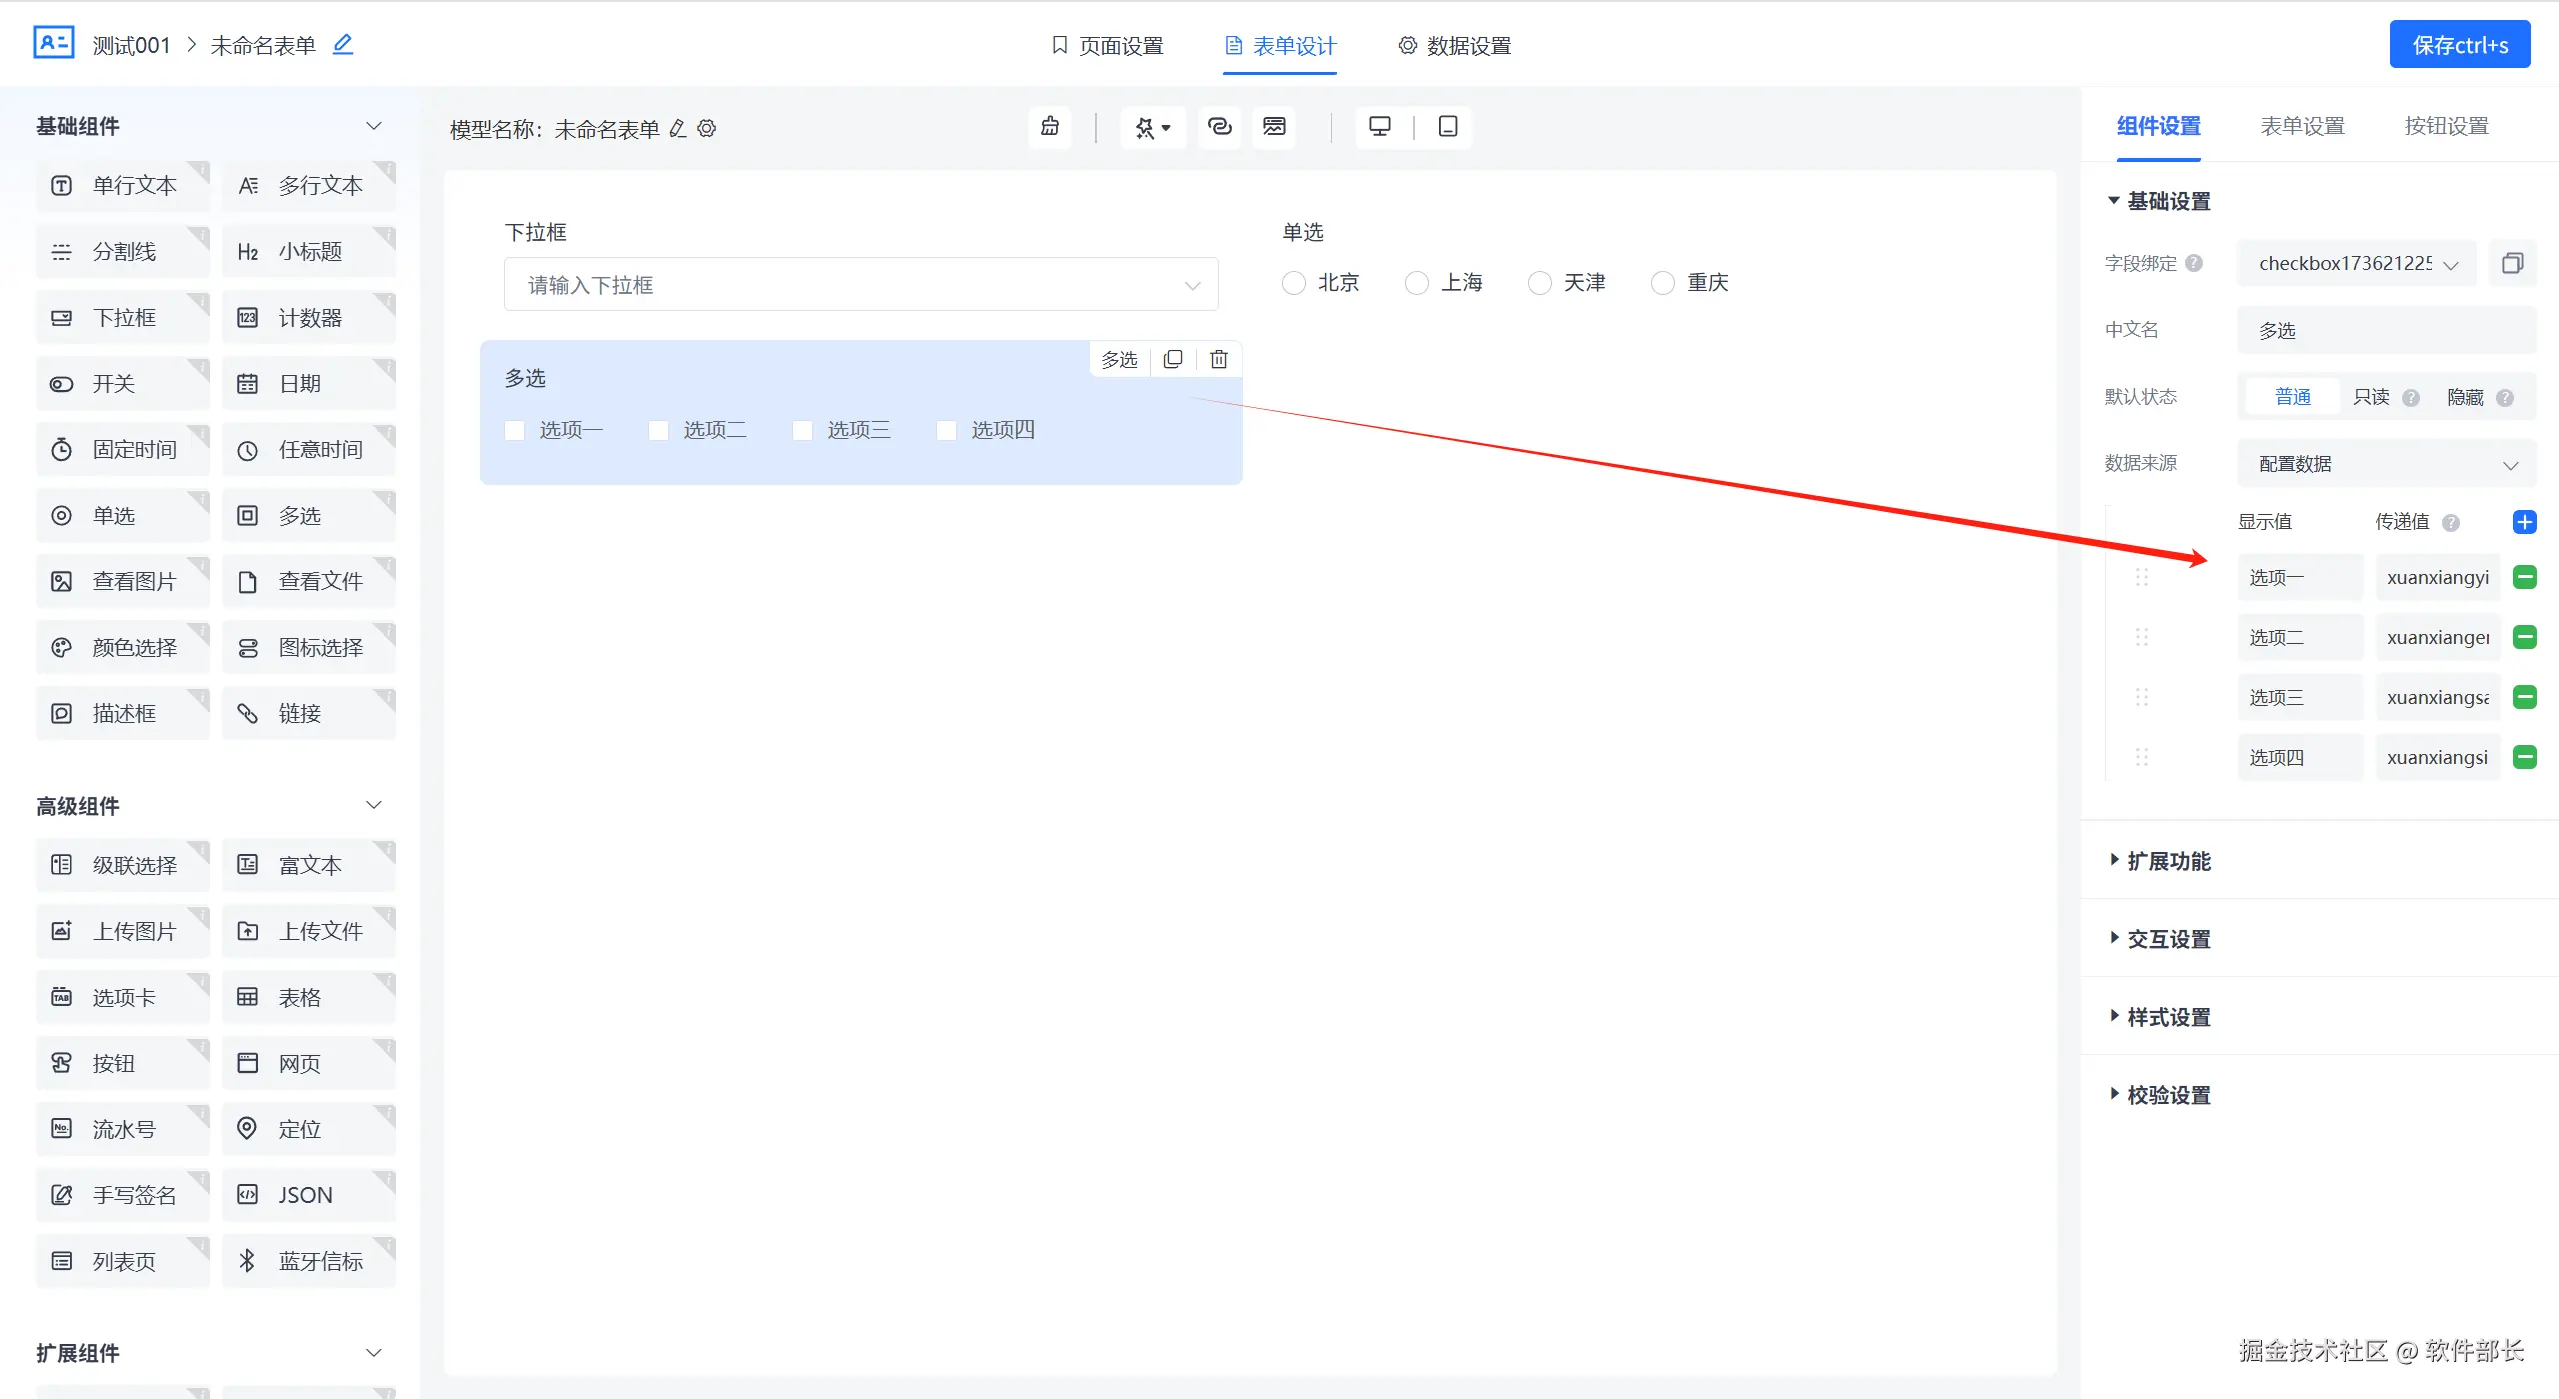The image size is (2559, 1399).
Task: Delete the selected 多选 component via trash icon
Action: point(1218,359)
